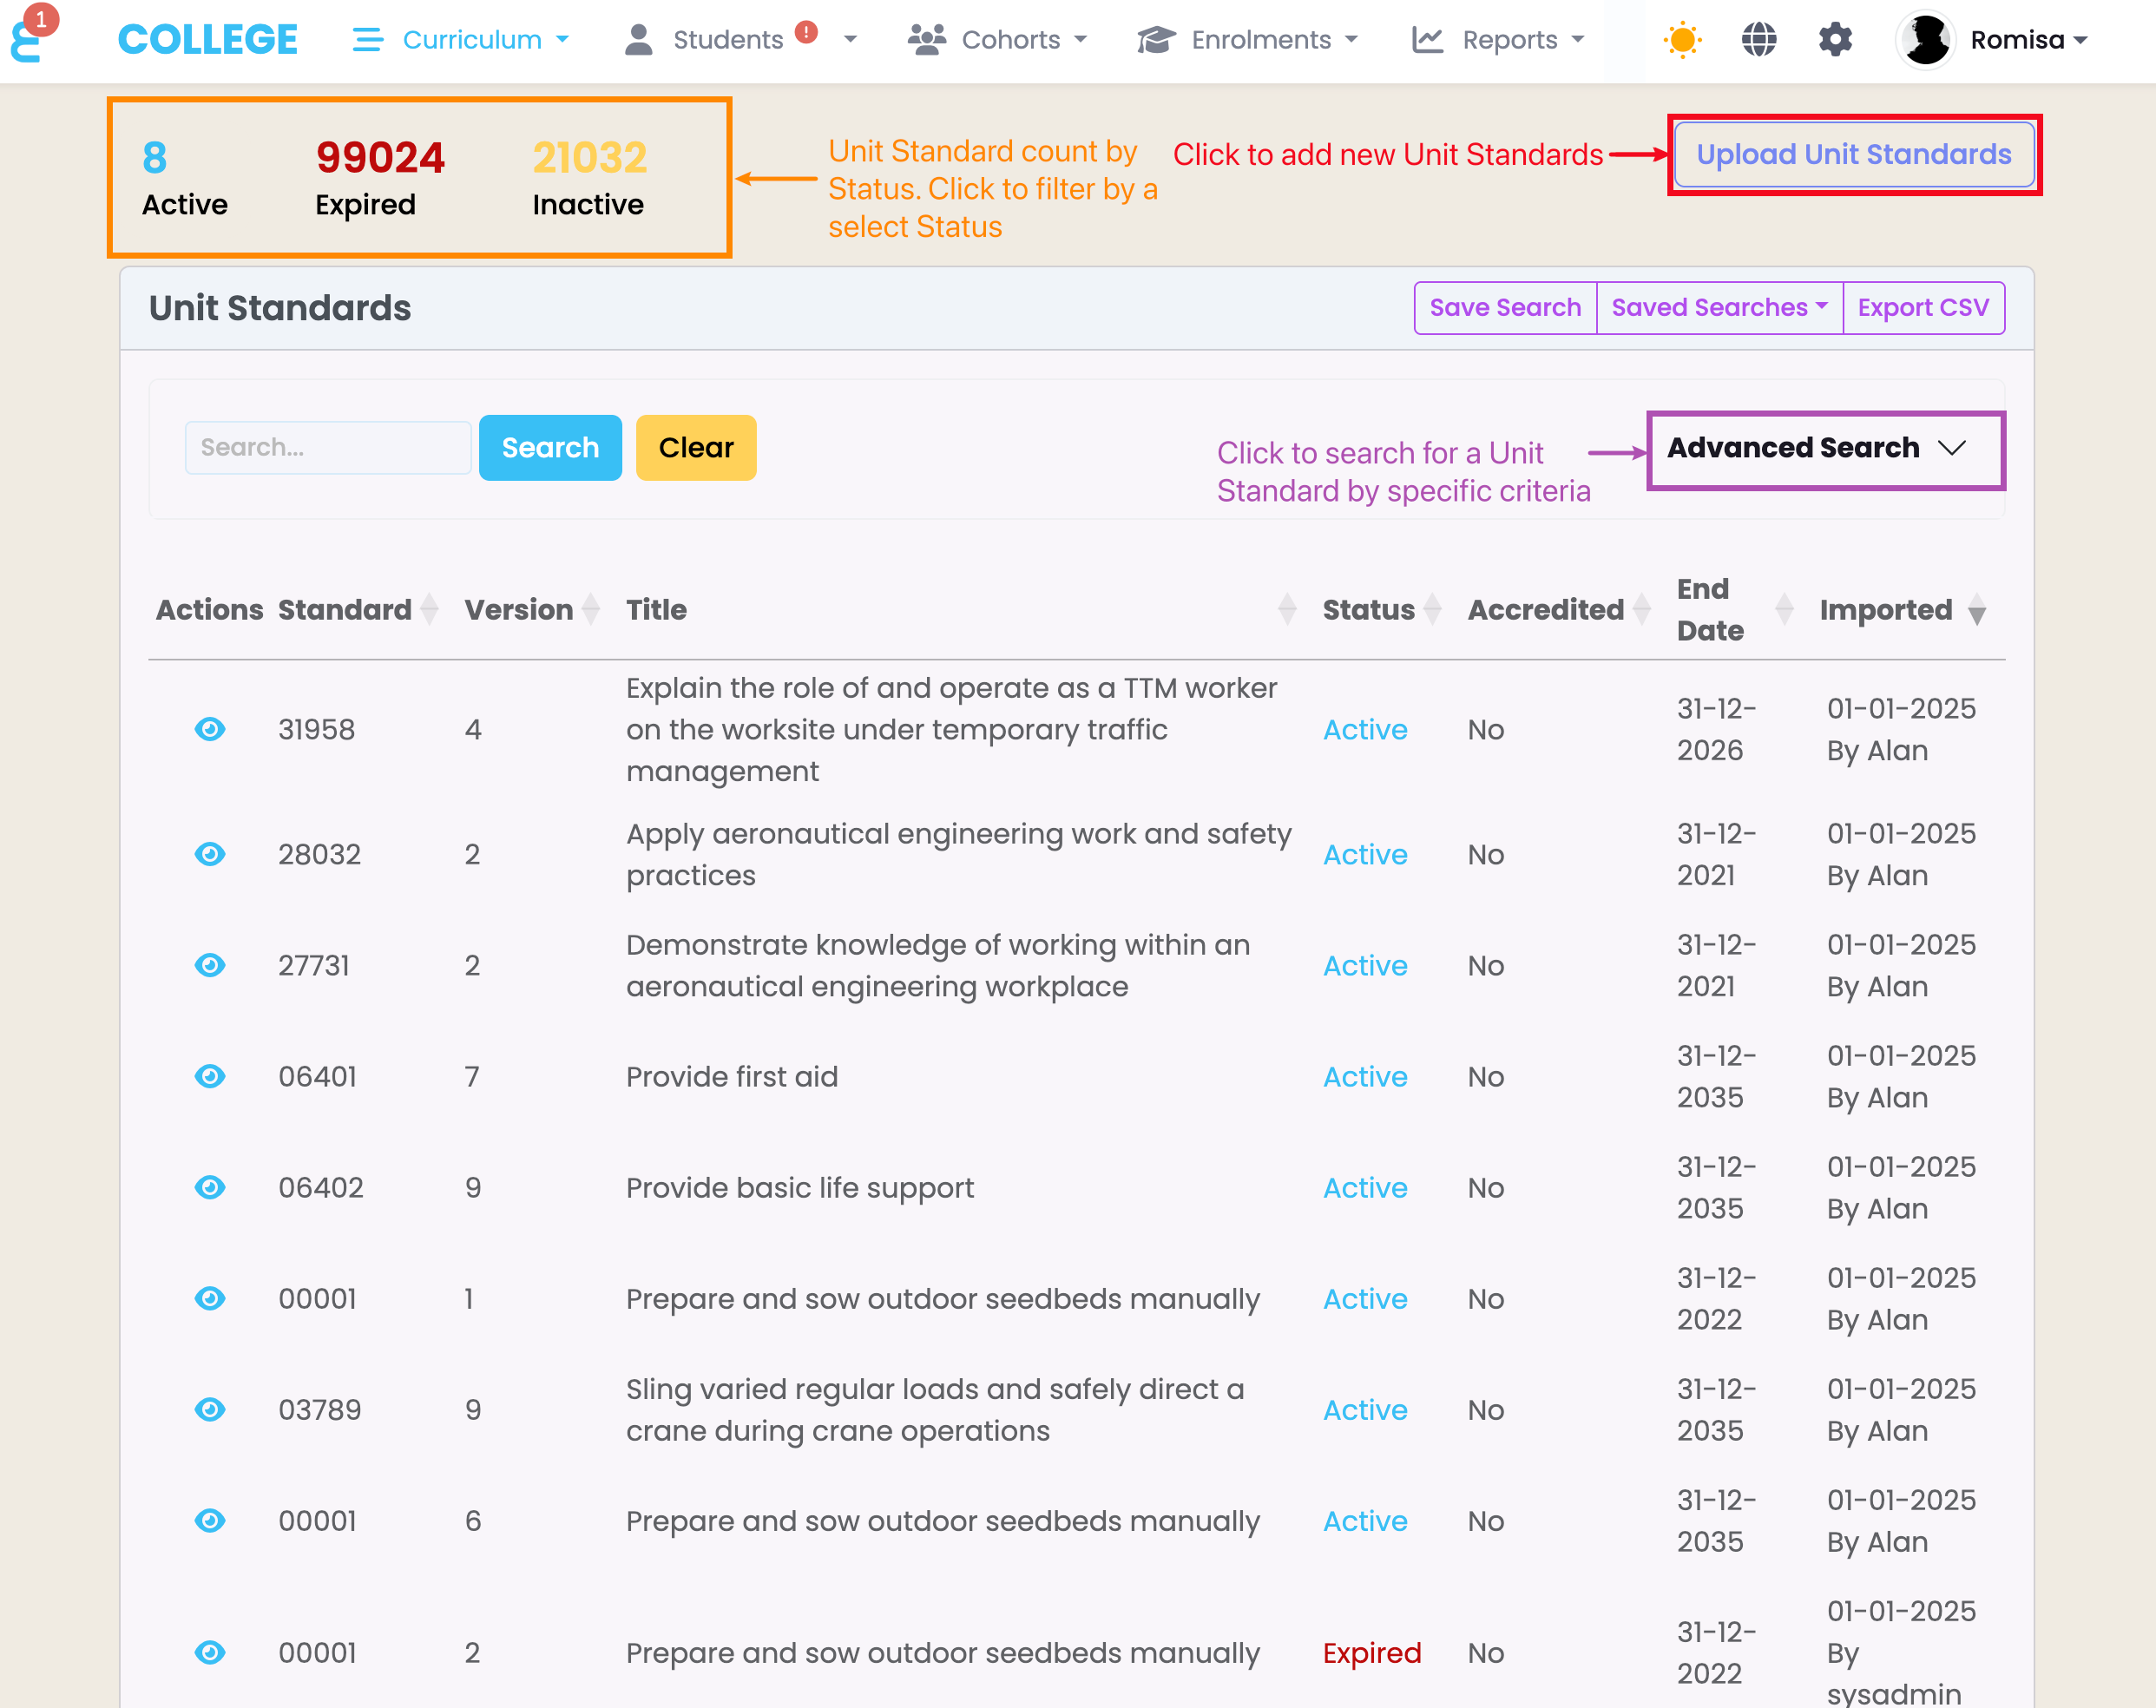This screenshot has width=2156, height=1708.
Task: Open the settings gear icon
Action: tap(1834, 40)
